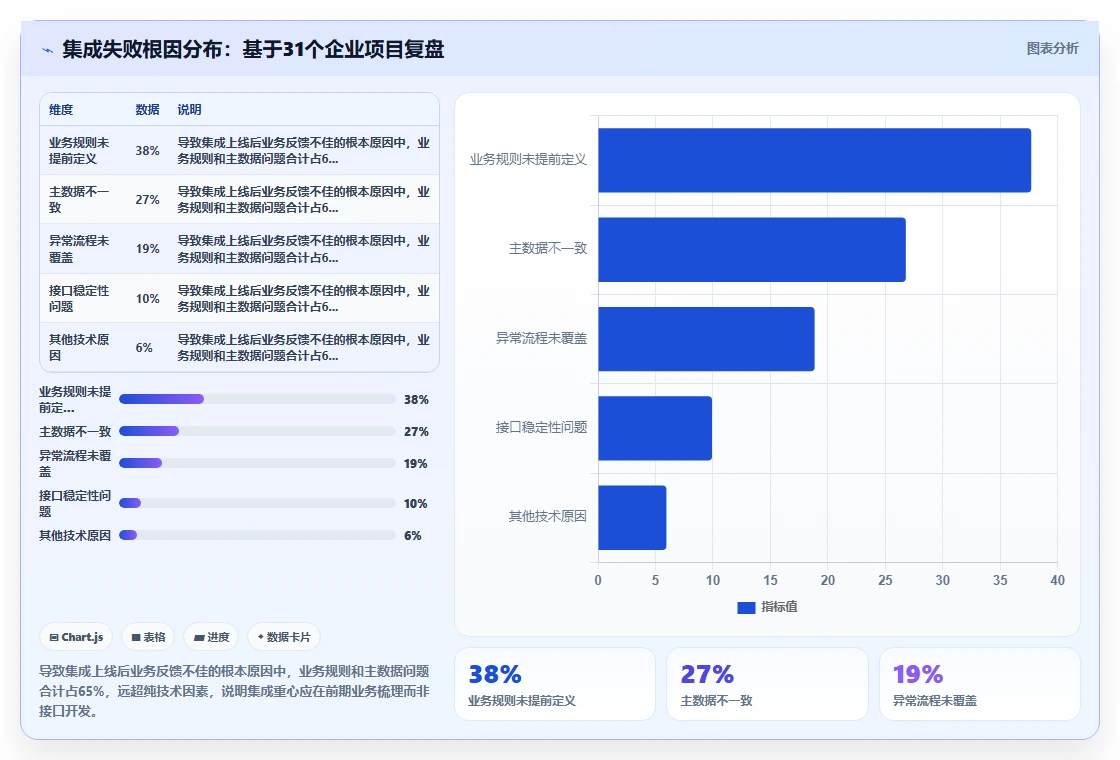Click the 业务规则未提前定义 chart axis label
This screenshot has width=1120, height=760.
[x=528, y=160]
